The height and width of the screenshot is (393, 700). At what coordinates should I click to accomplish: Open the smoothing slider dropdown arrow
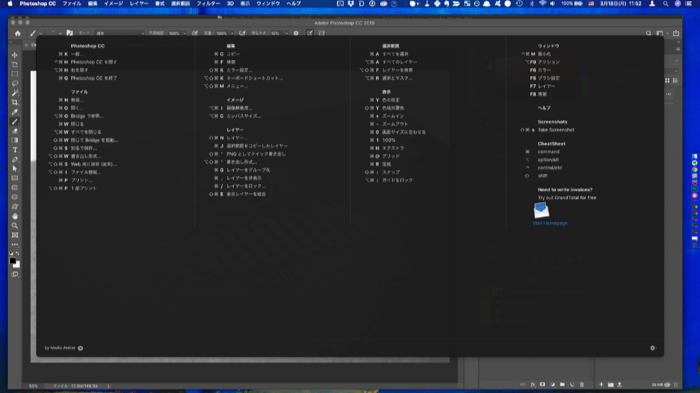click(x=286, y=33)
